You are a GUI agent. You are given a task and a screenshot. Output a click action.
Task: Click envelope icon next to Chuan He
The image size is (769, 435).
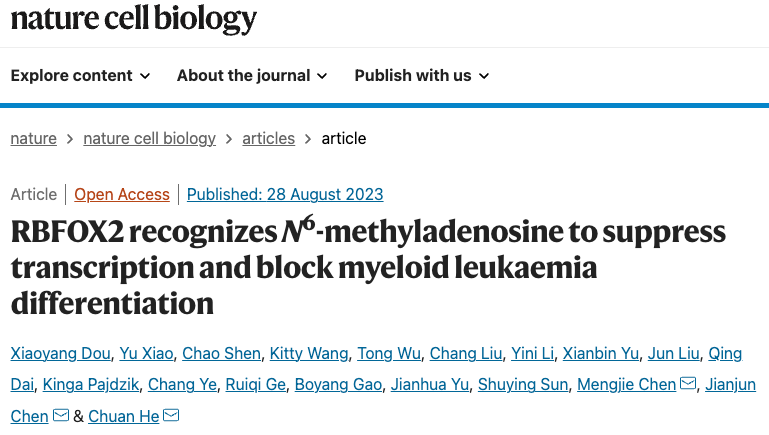tap(171, 415)
